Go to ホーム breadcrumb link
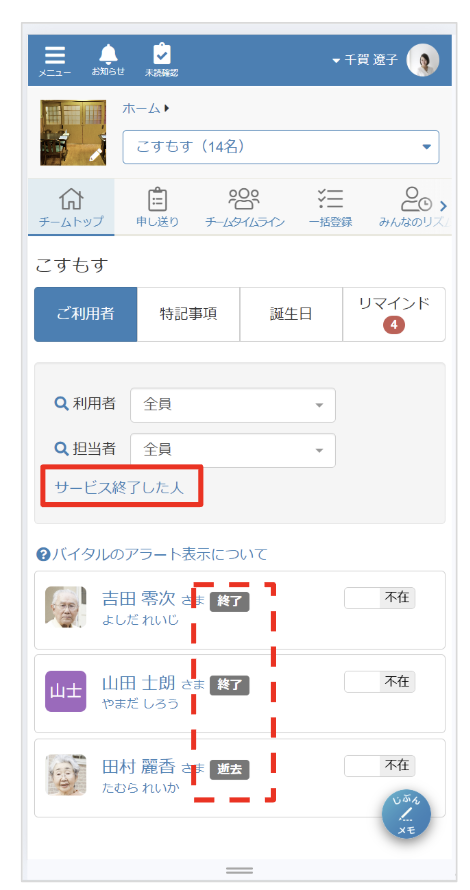The width and height of the screenshot is (470, 890). tap(141, 108)
